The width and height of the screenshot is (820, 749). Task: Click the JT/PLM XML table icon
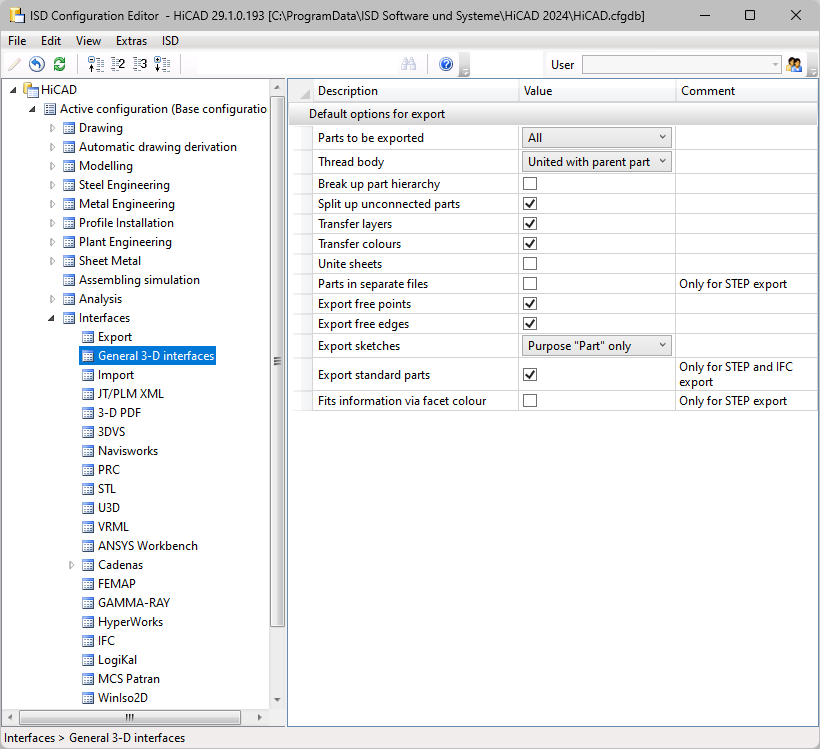[x=88, y=394]
